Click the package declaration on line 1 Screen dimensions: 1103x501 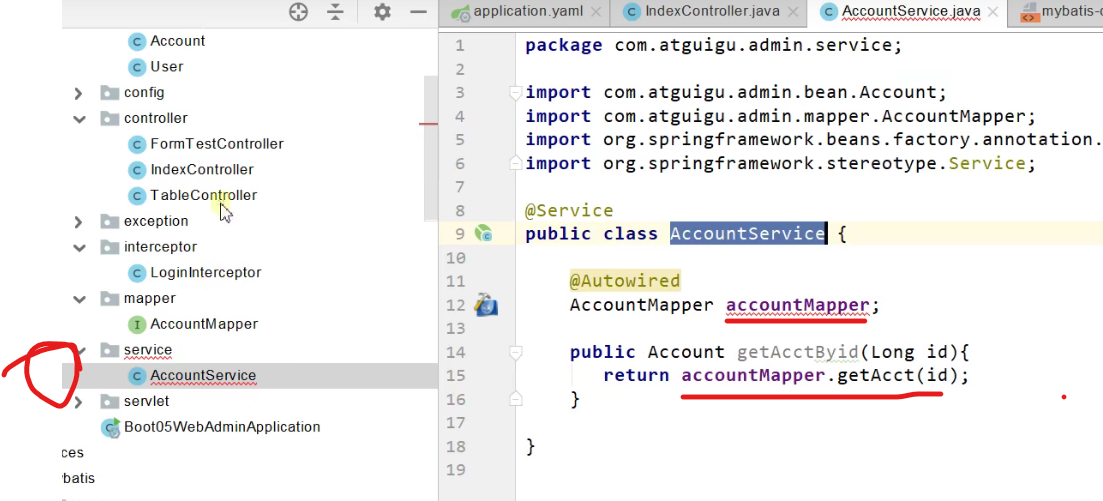713,46
